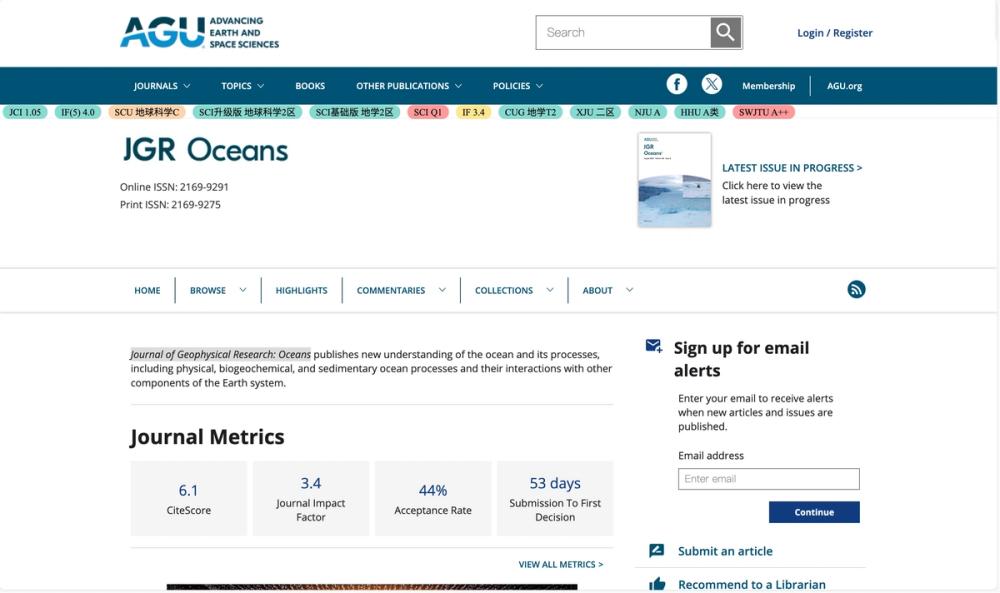
Task: Expand the Journals dropdown menu
Action: (162, 85)
